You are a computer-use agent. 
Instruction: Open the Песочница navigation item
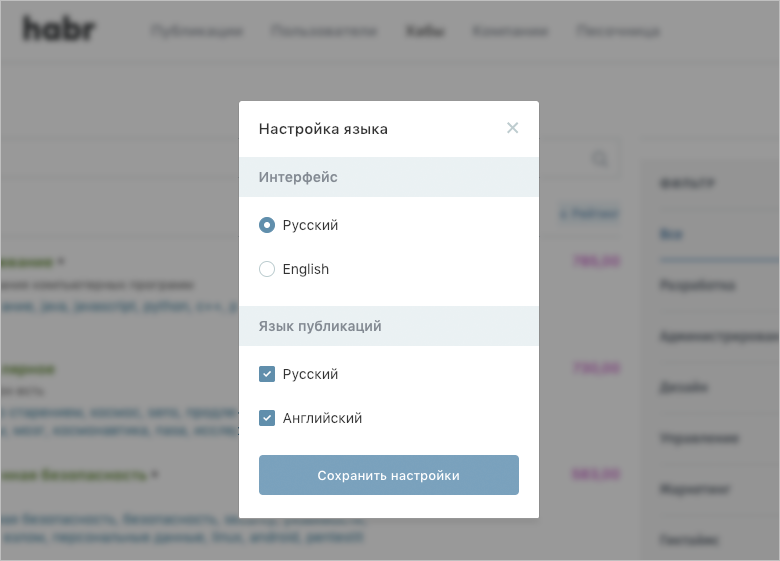[x=618, y=31]
